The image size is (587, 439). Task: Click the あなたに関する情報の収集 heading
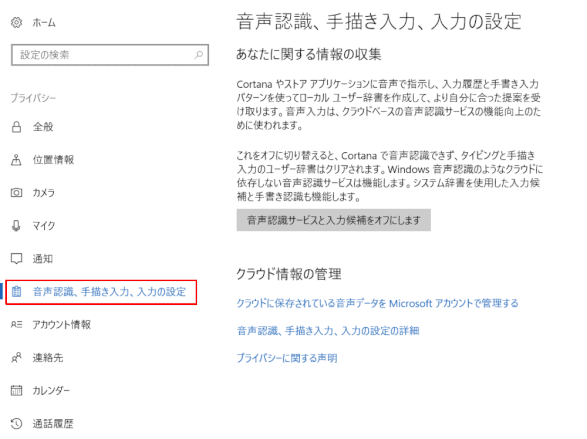pyautogui.click(x=309, y=55)
